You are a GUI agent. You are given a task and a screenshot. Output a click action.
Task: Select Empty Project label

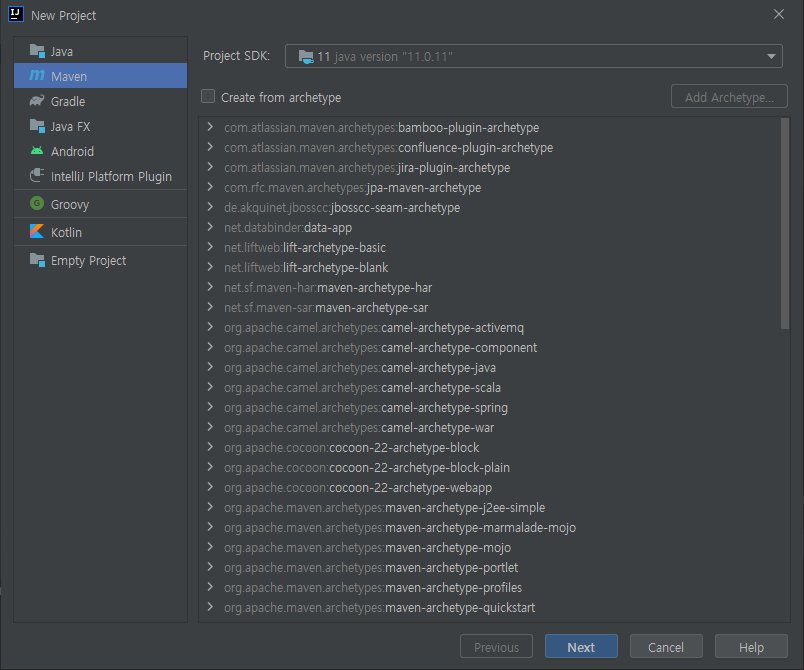(x=89, y=260)
